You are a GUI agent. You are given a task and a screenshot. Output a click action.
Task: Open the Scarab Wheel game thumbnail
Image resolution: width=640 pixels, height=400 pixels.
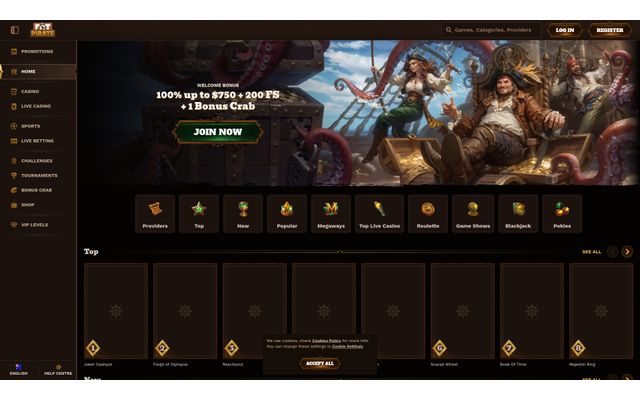coord(462,311)
